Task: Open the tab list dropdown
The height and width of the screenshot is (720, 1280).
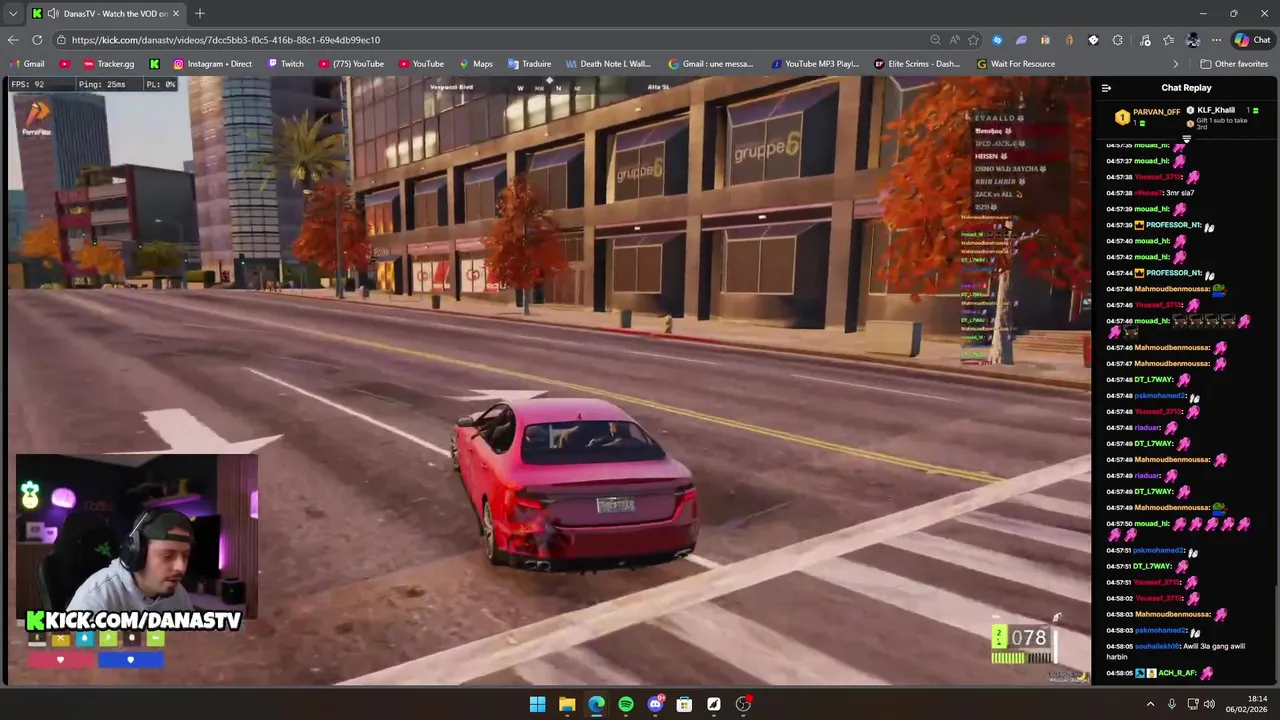Action: (12, 13)
